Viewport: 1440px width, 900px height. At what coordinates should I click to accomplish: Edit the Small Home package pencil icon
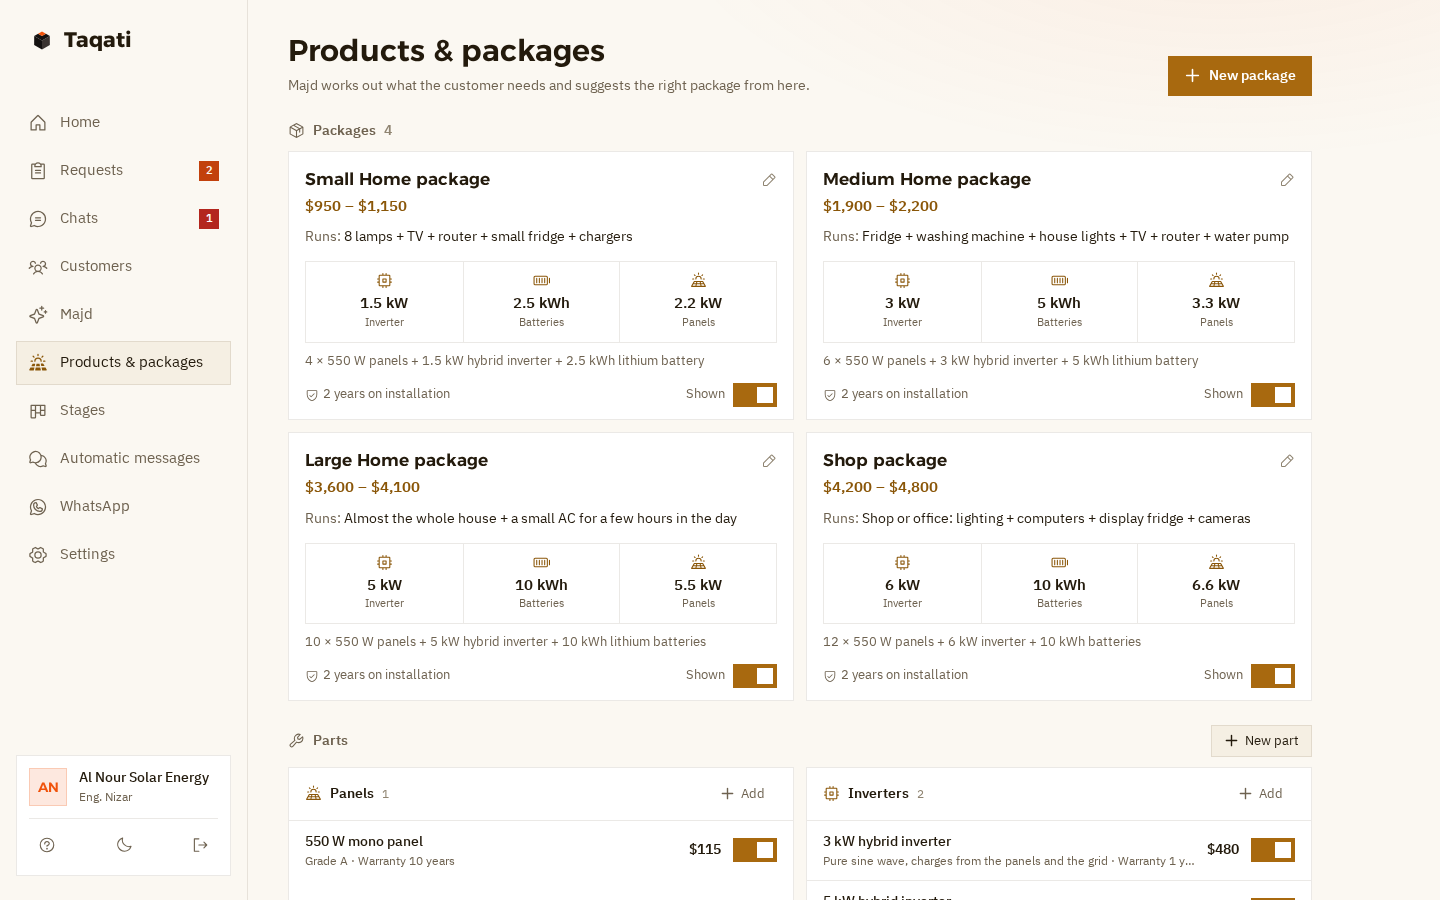(769, 180)
